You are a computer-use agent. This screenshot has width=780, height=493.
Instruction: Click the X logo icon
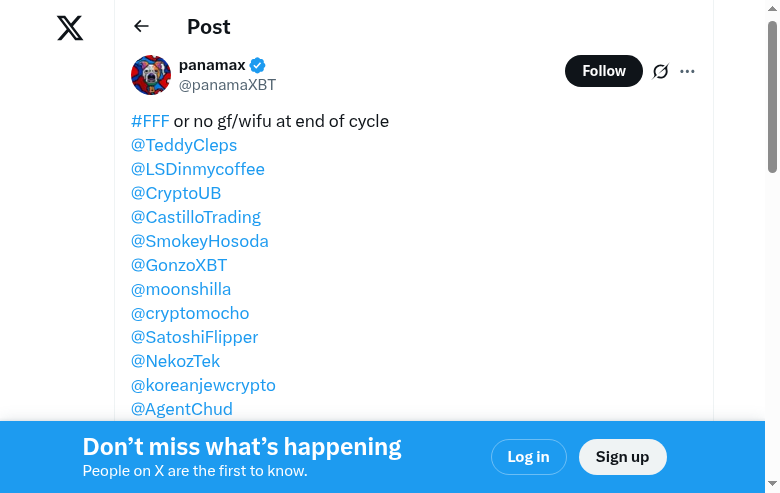tap(70, 28)
